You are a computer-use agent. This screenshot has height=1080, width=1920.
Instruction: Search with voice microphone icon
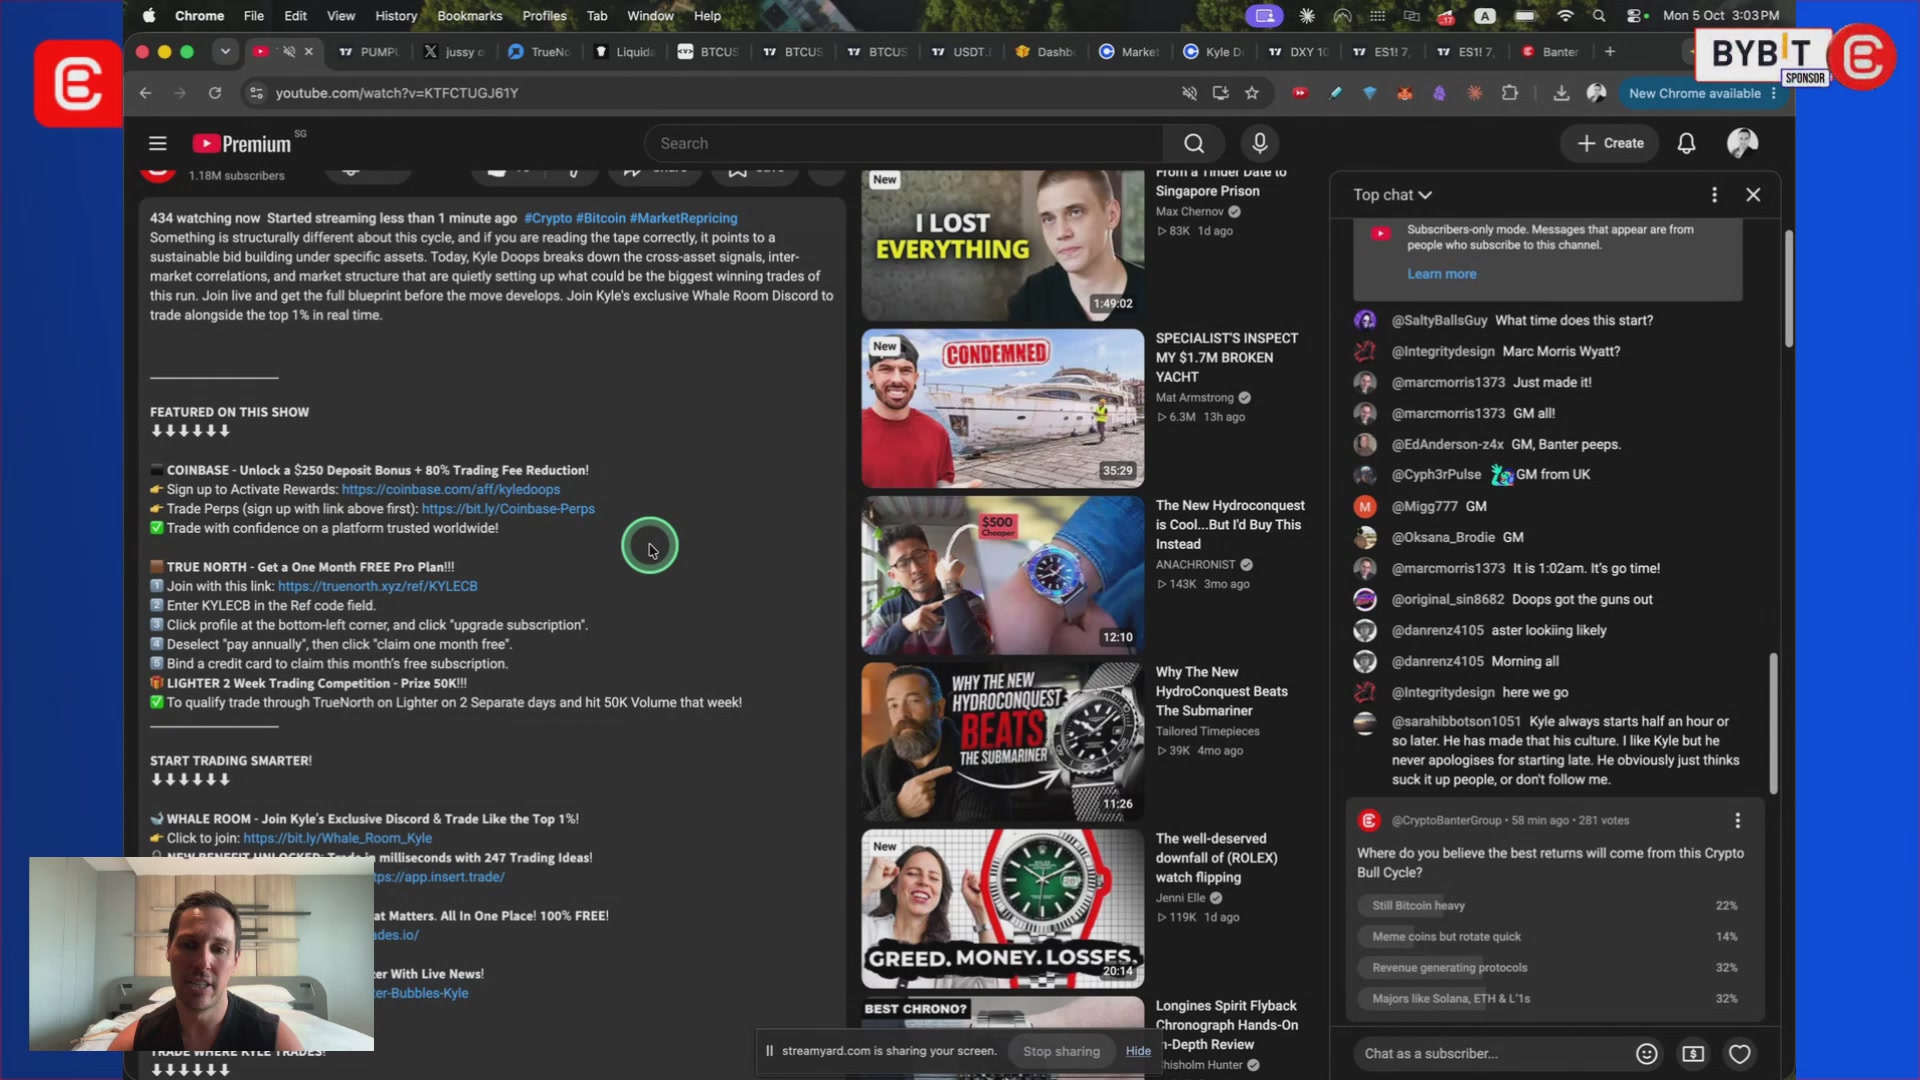click(1260, 143)
